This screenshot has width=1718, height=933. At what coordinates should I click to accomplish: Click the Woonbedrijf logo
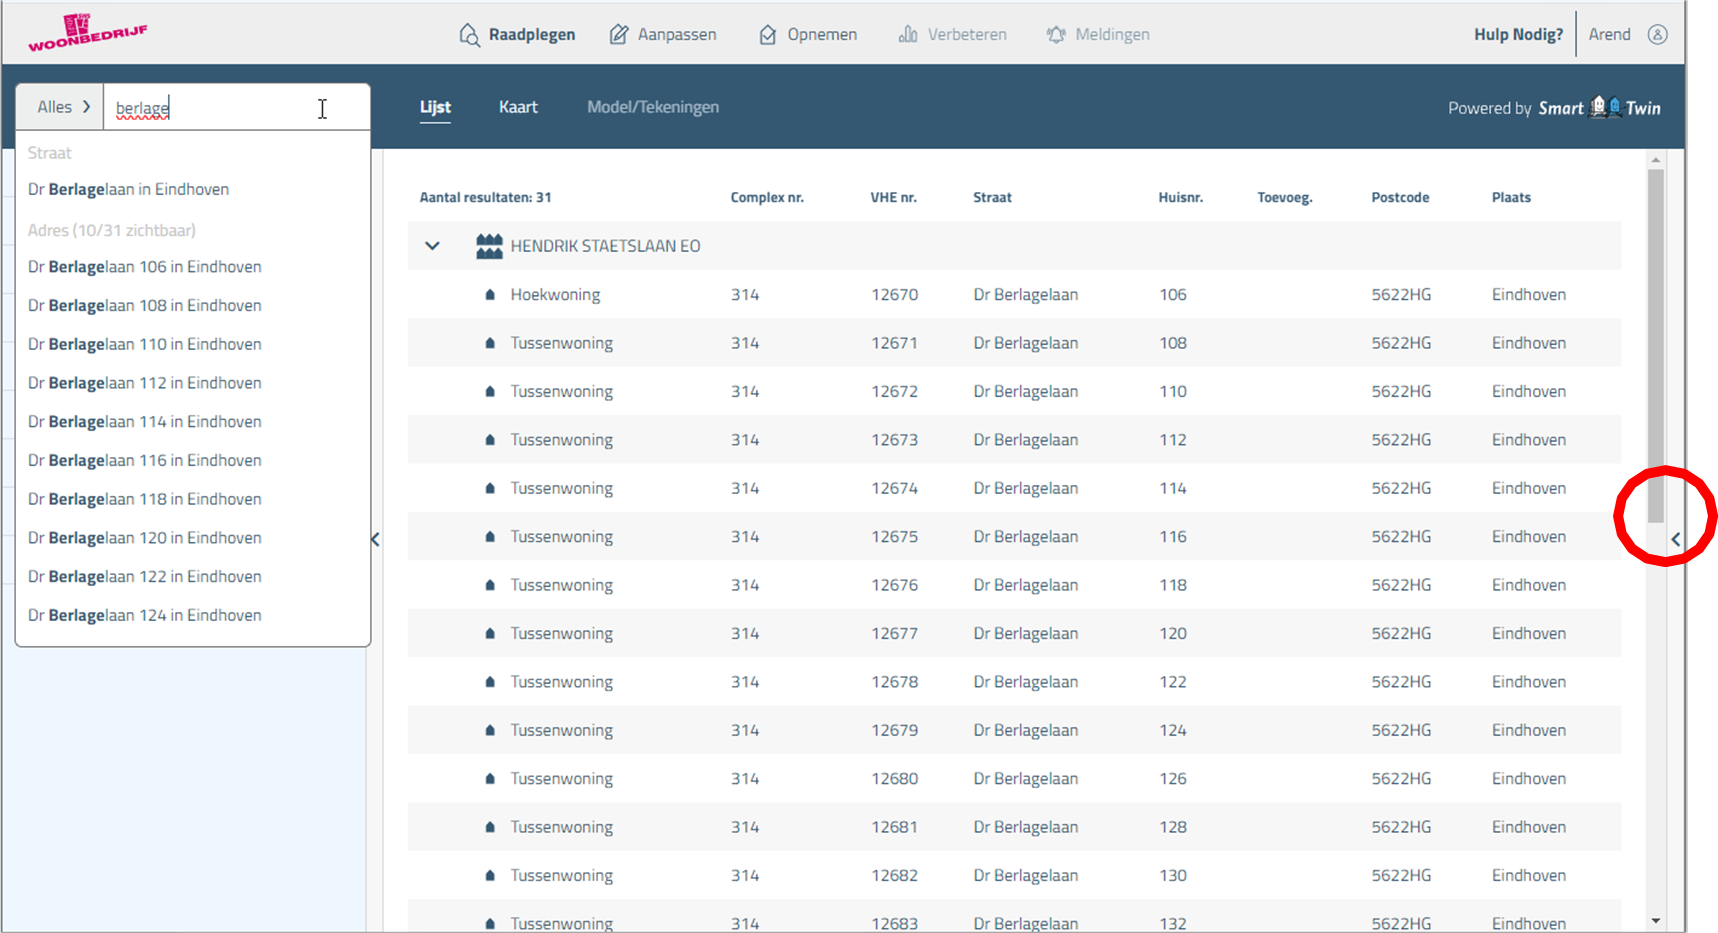pos(87,32)
